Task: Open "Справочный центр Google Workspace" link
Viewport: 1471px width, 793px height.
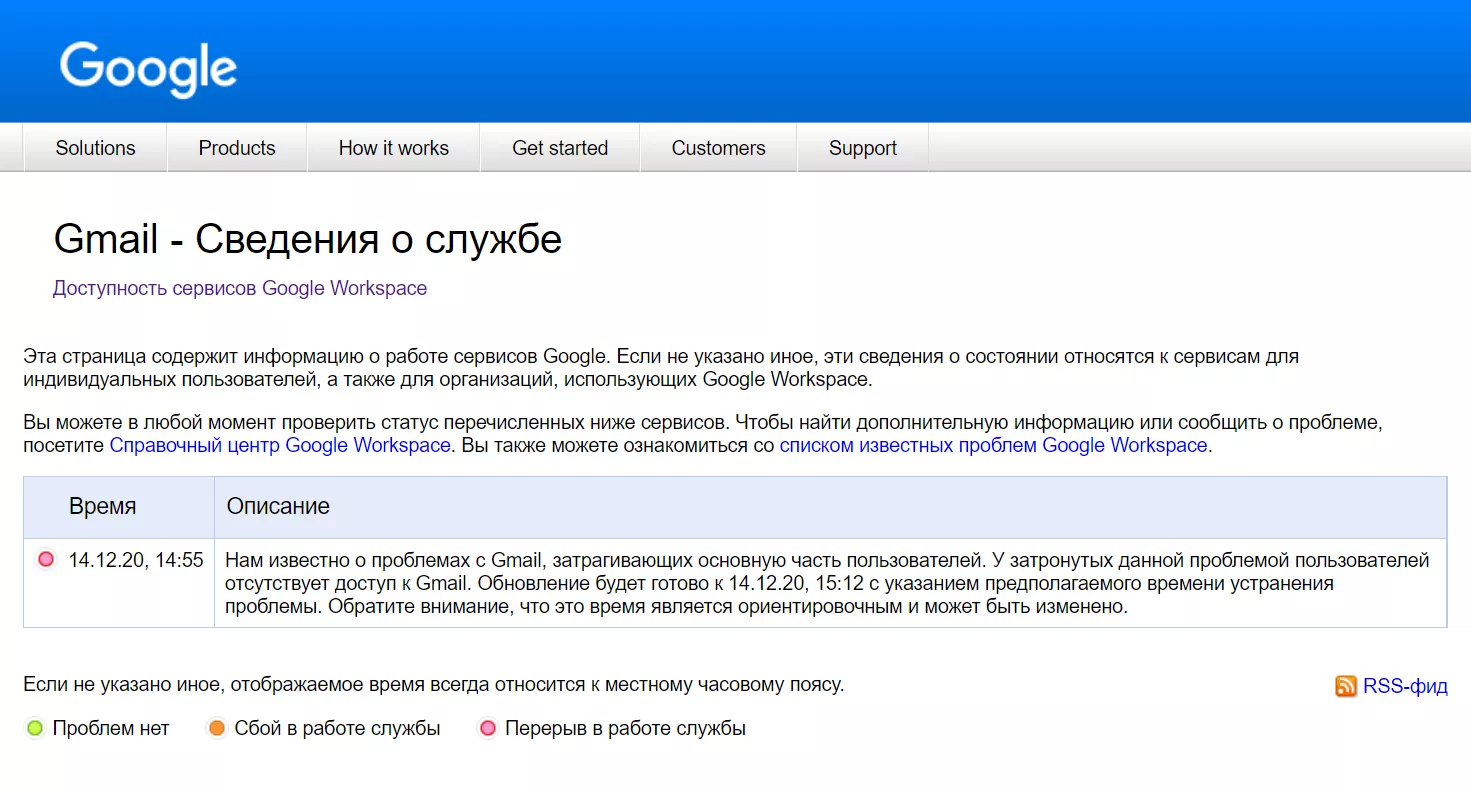Action: coord(280,445)
